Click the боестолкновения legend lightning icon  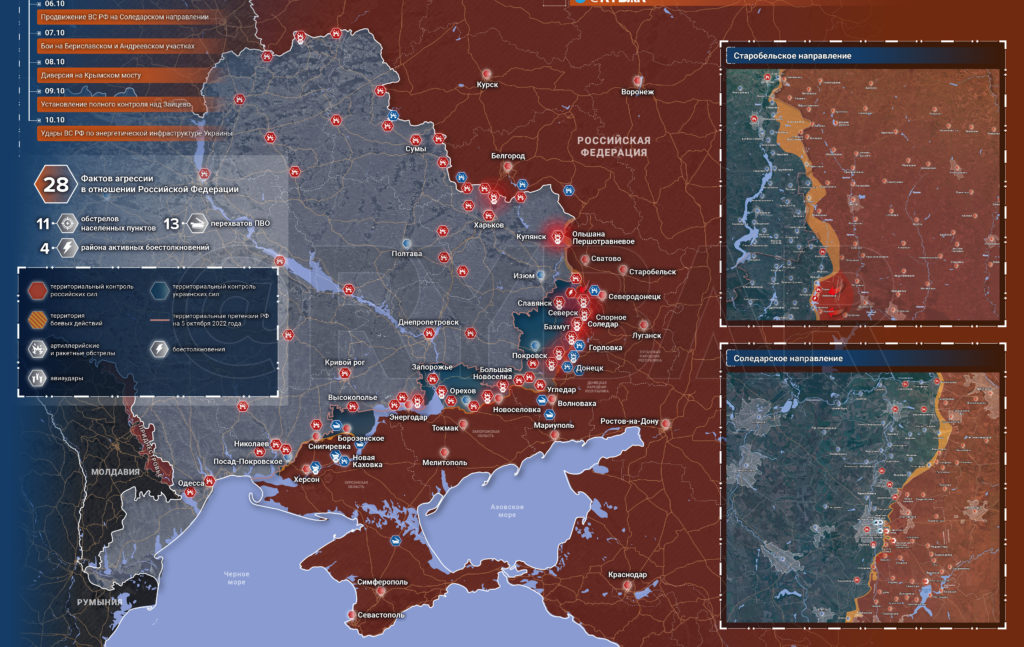pyautogui.click(x=159, y=349)
